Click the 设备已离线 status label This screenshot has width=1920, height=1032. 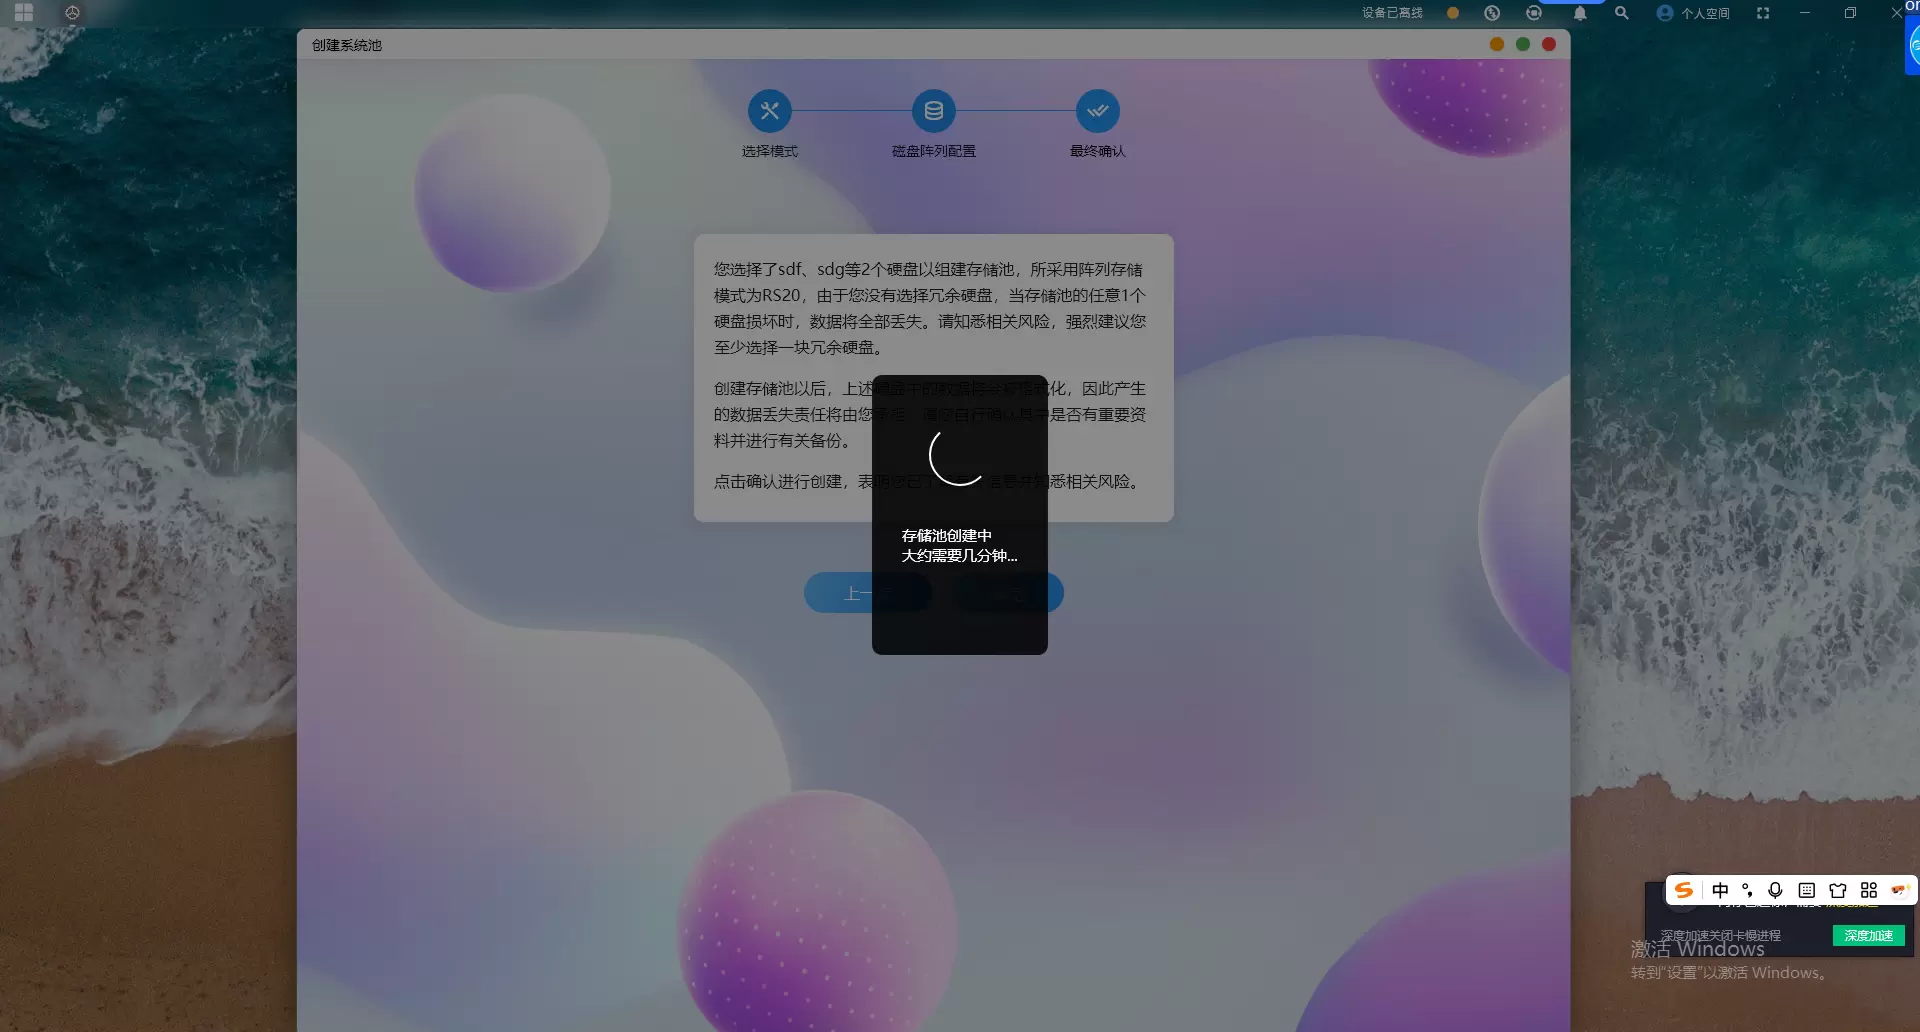click(x=1392, y=13)
